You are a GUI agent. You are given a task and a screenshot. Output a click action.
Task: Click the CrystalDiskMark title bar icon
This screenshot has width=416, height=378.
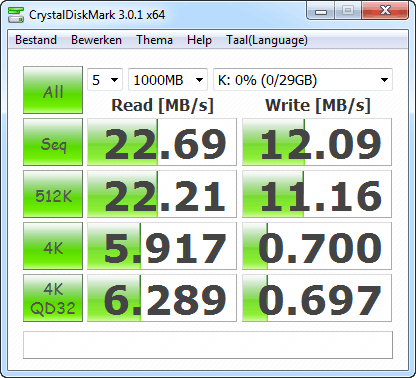(16, 15)
